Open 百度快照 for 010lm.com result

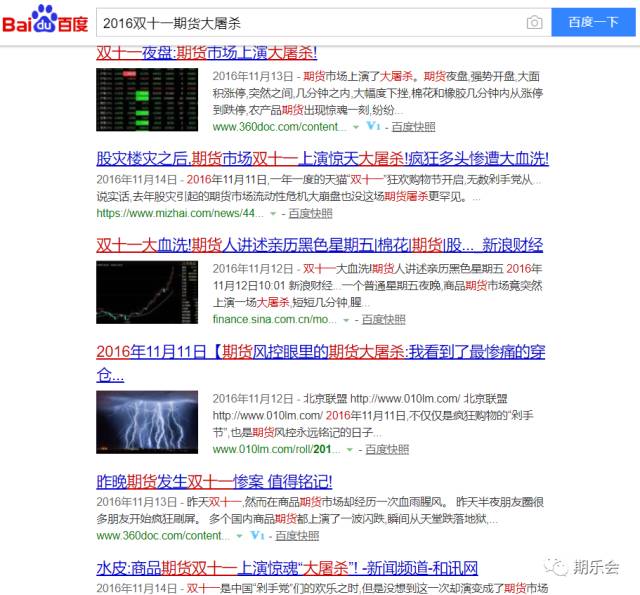387,449
